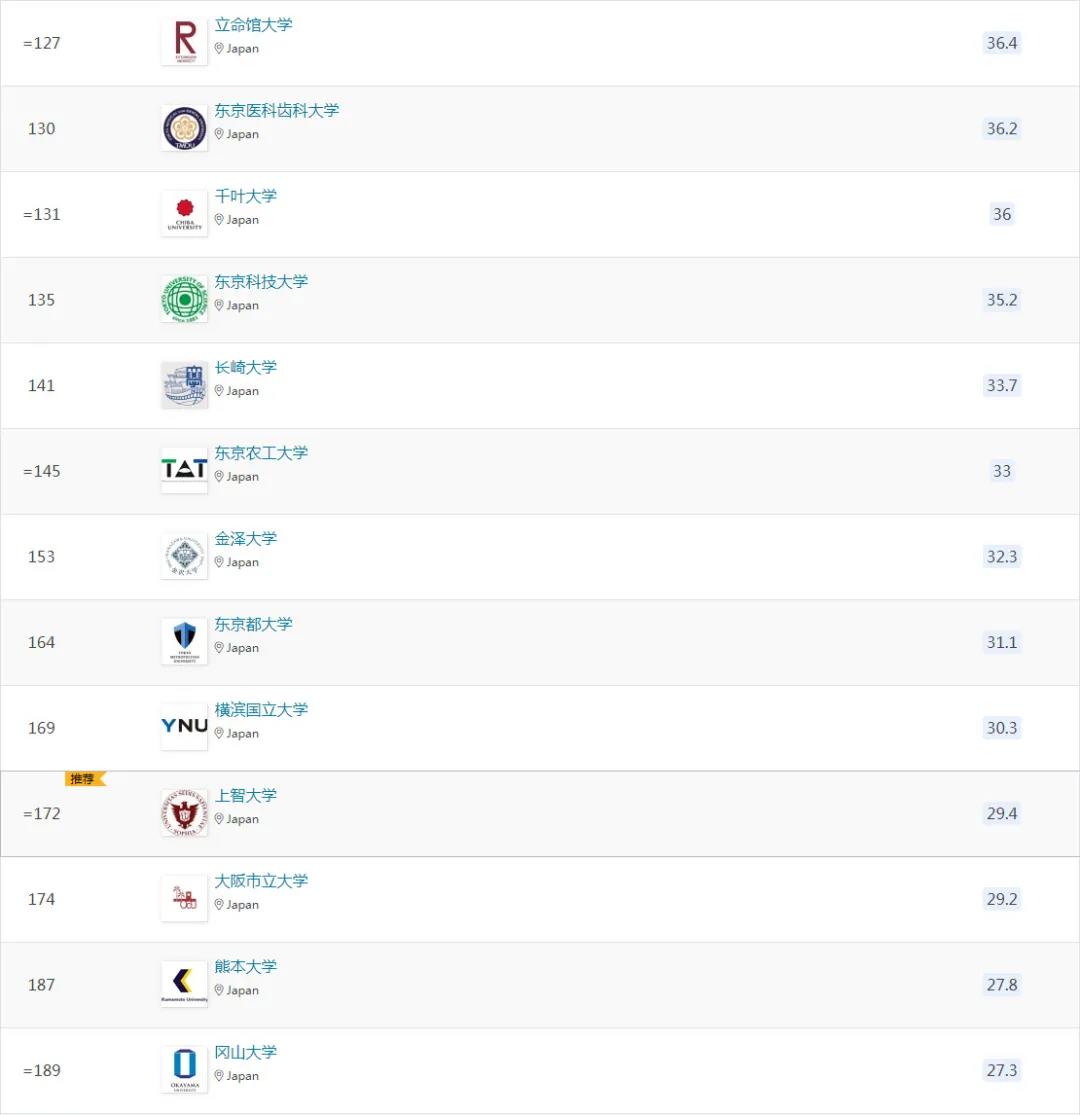
Task: Open the 东京医科齿科大学 link
Action: pos(277,110)
